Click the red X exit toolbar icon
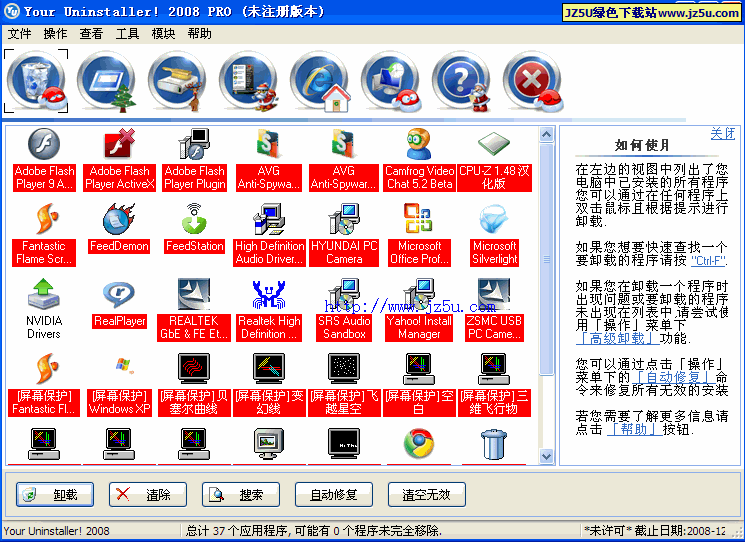Viewport: 745px width, 542px height. pyautogui.click(x=532, y=81)
